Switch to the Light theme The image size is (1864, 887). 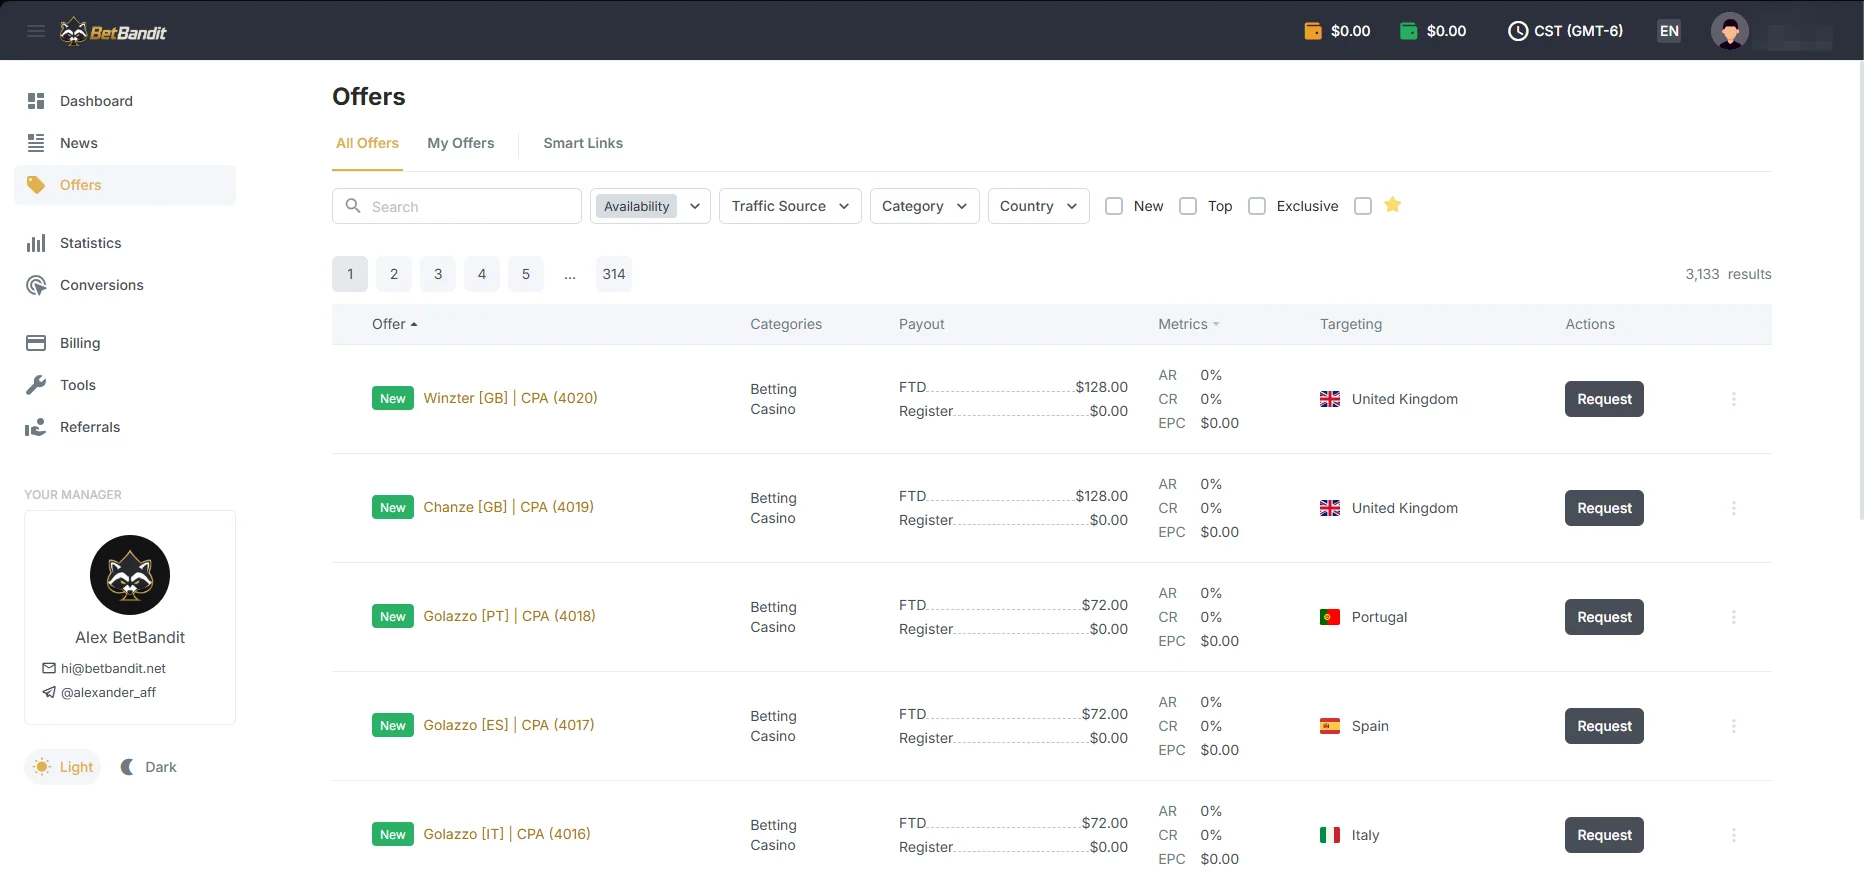(x=63, y=767)
